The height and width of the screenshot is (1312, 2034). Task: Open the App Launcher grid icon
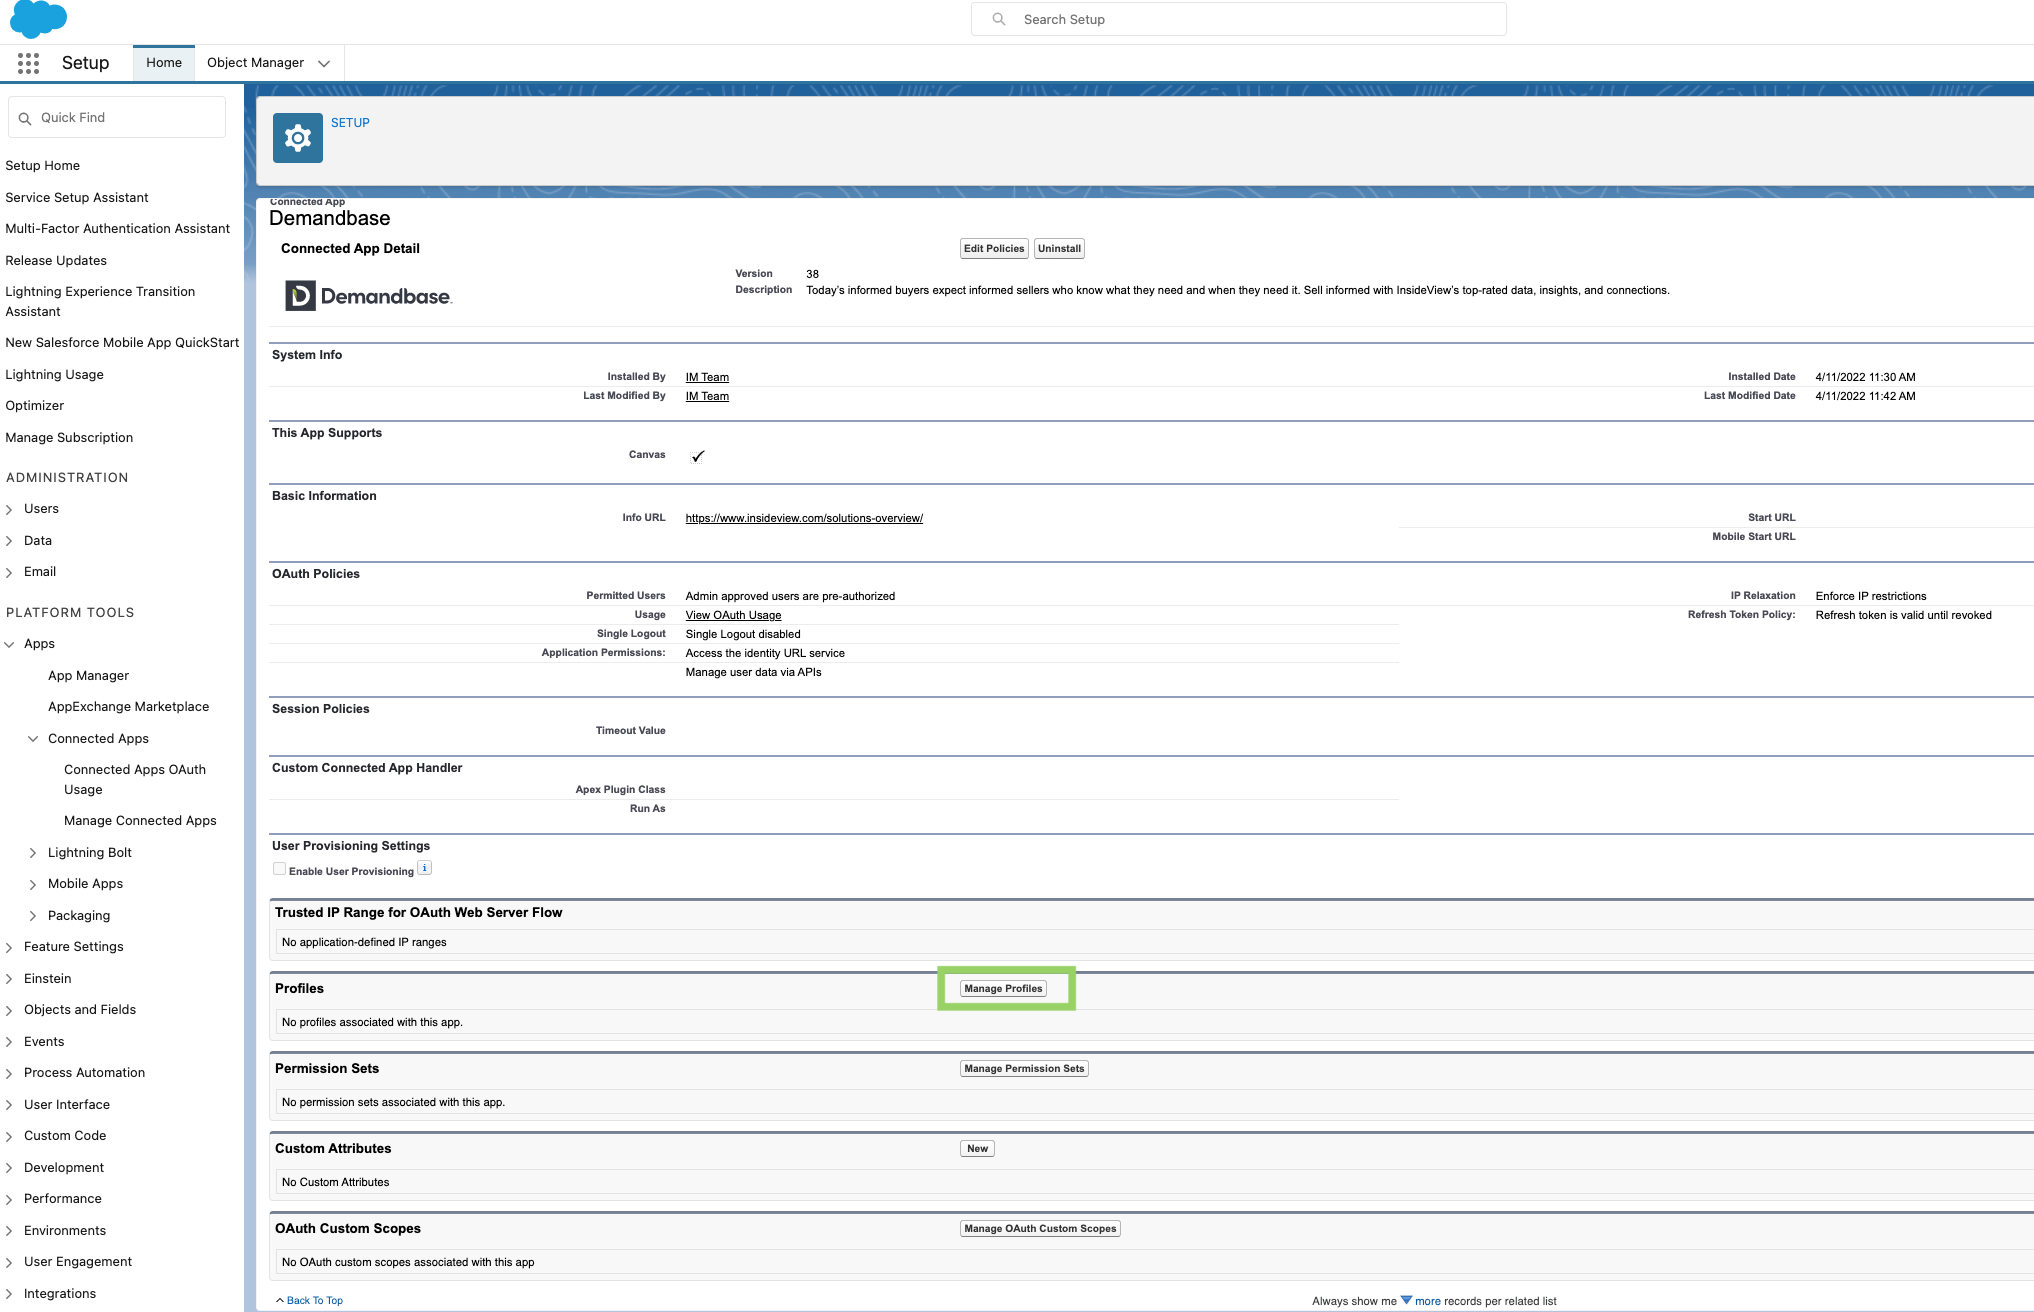28,63
